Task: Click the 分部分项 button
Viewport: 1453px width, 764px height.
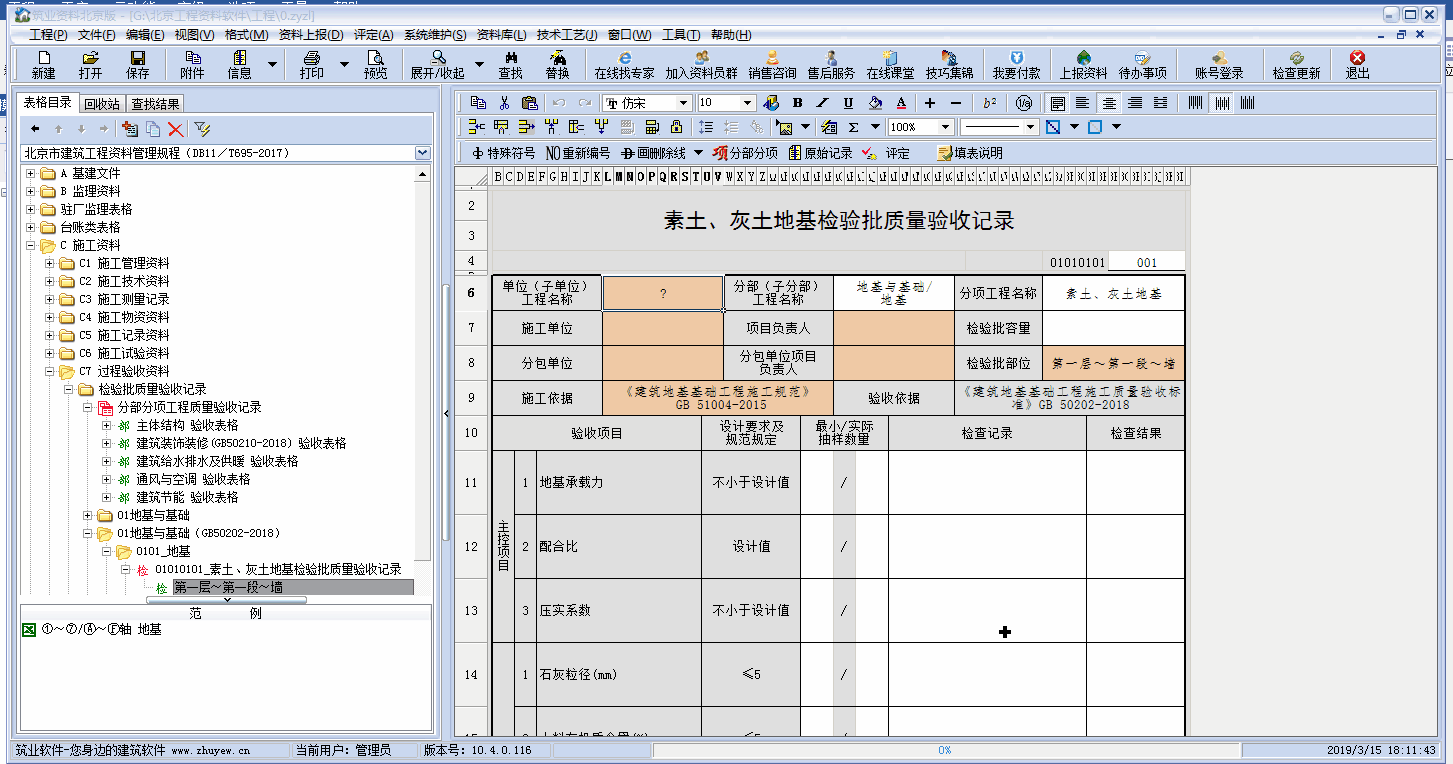Action: point(745,153)
